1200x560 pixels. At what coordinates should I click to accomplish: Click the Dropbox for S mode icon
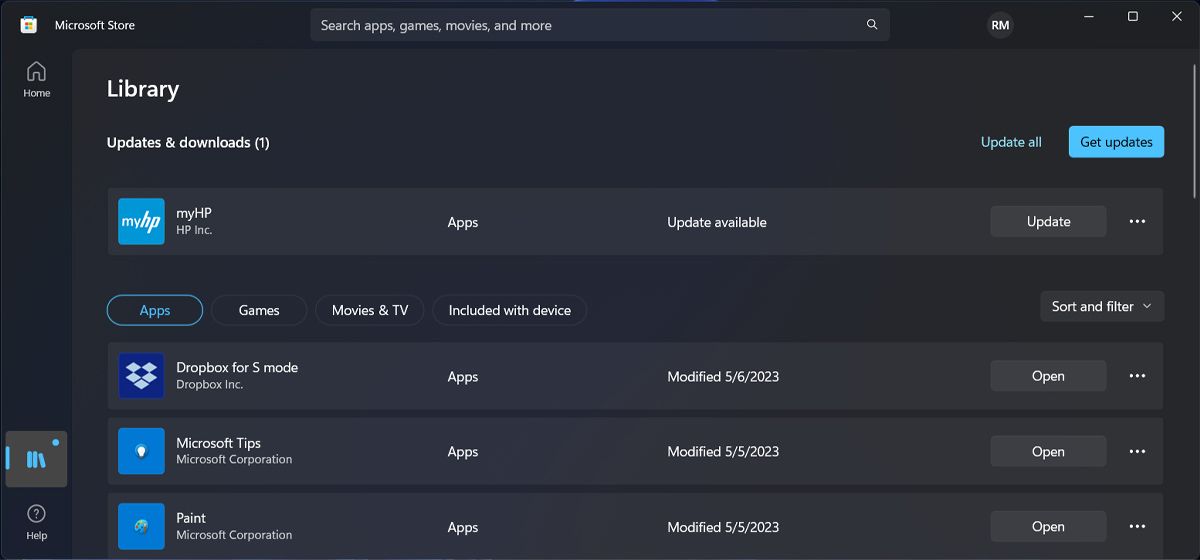141,376
